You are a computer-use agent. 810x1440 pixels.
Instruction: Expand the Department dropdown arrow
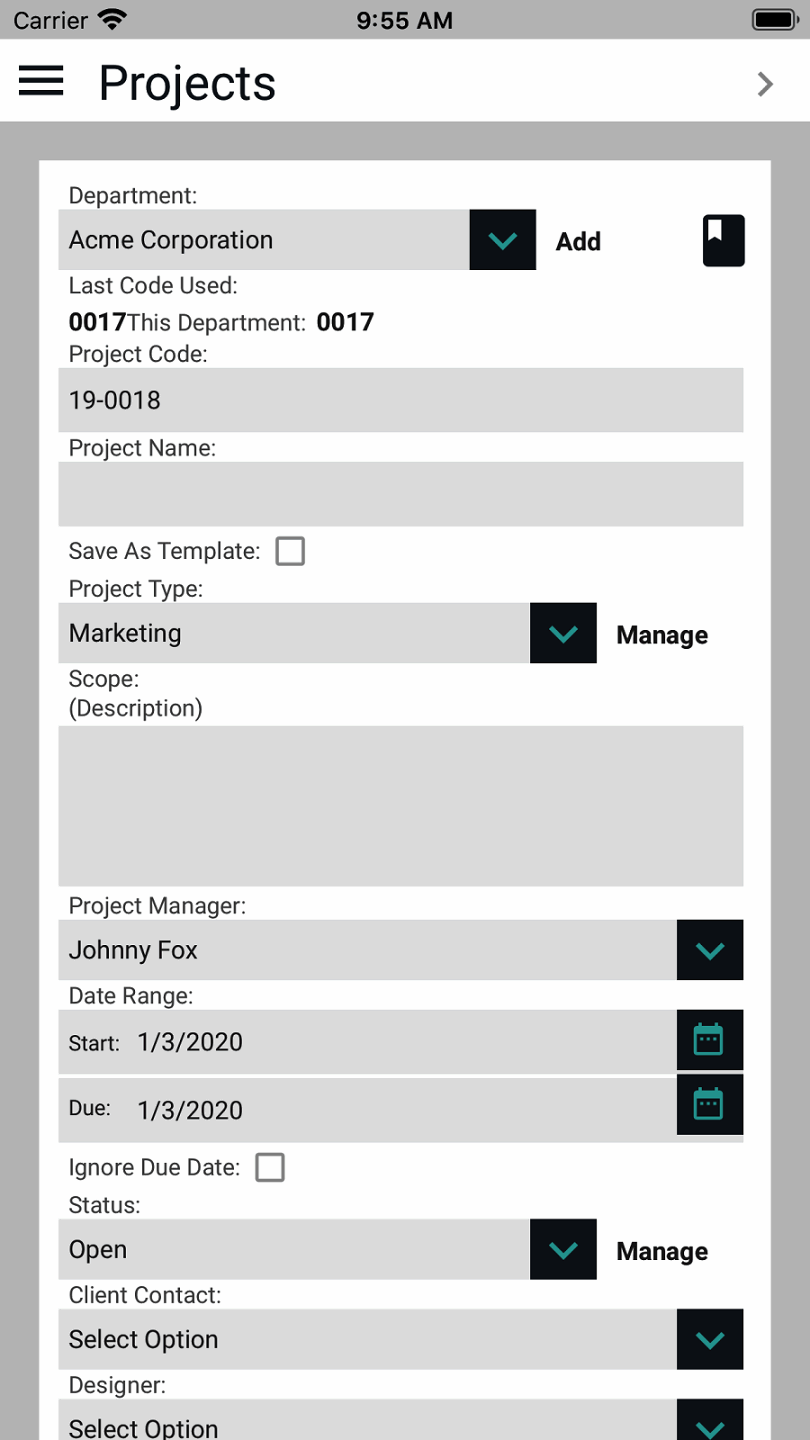[502, 240]
